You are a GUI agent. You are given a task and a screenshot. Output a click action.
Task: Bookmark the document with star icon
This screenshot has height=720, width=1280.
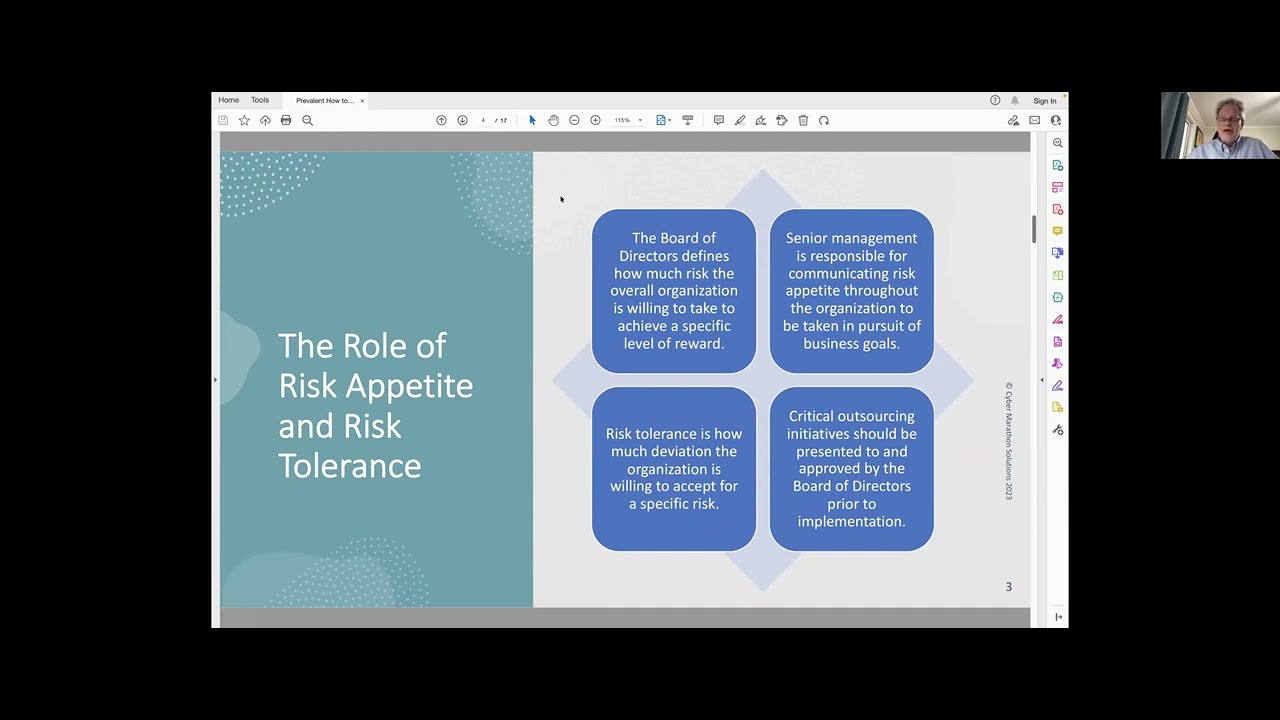click(244, 120)
